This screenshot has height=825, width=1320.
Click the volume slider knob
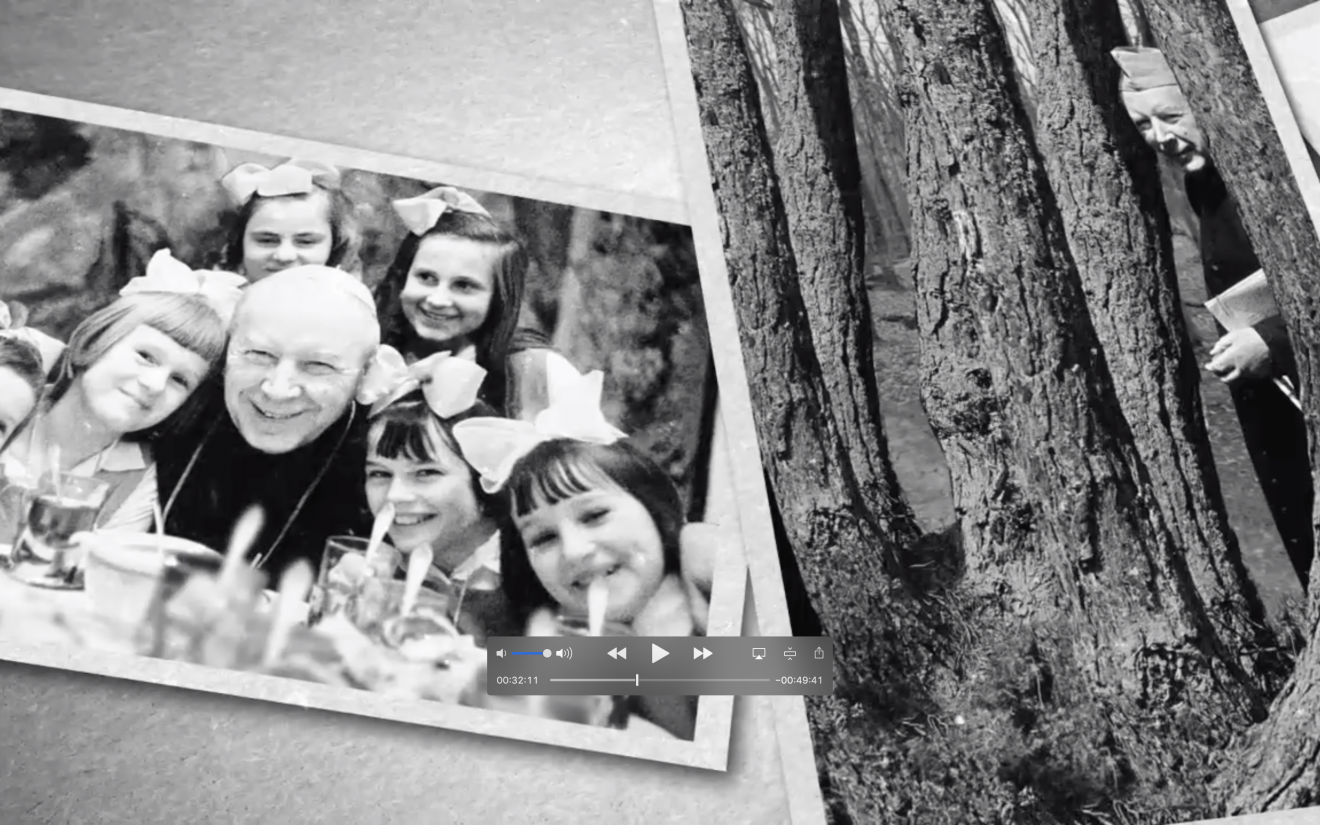[x=547, y=653]
